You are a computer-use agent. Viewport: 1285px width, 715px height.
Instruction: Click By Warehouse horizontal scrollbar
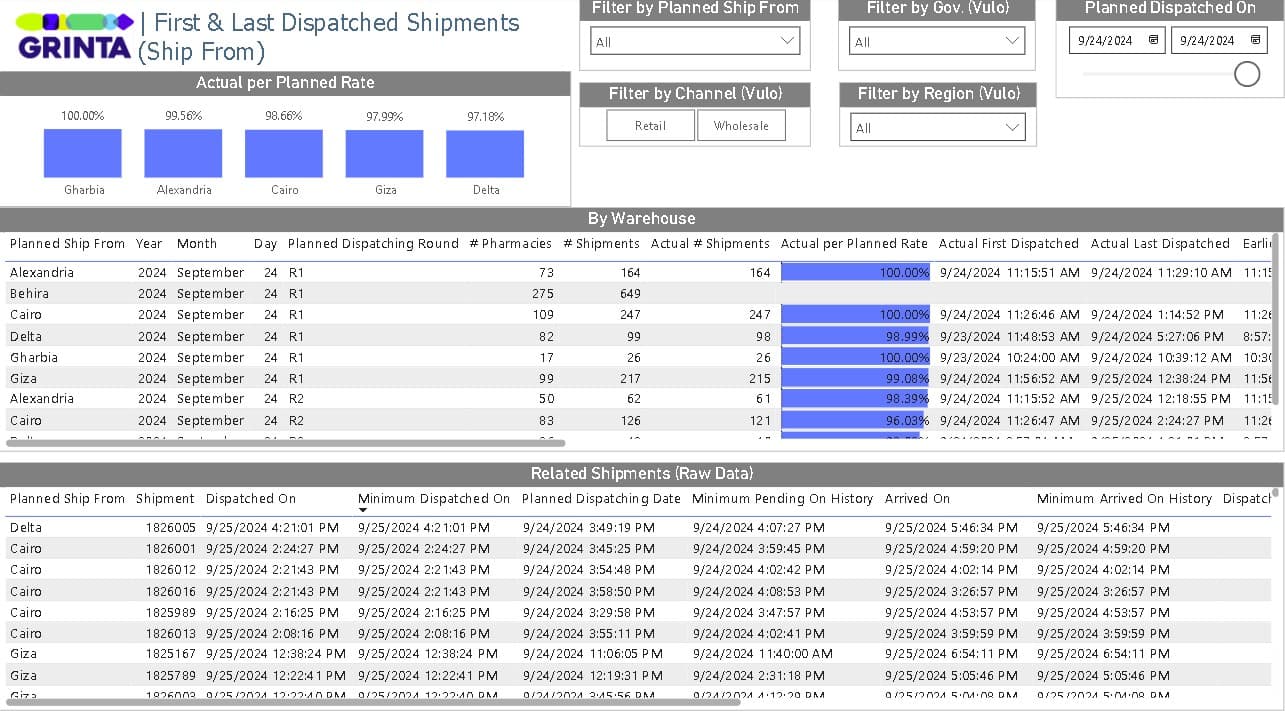pyautogui.click(x=288, y=442)
